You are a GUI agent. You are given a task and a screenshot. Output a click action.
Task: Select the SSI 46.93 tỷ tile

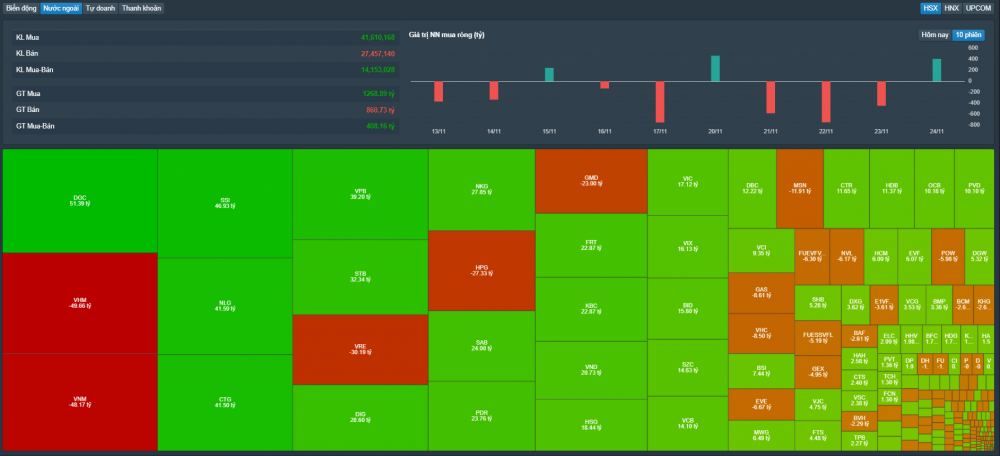[225, 203]
